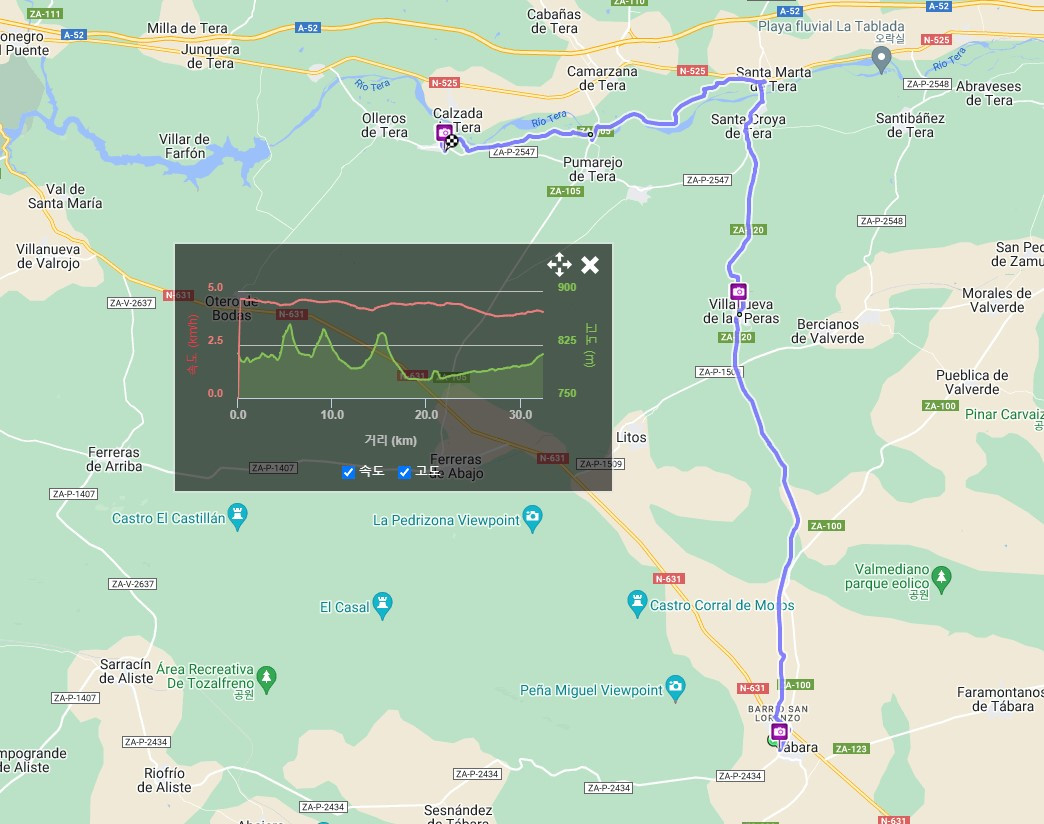The width and height of the screenshot is (1044, 824).
Task: Click the Santa Marta de Tera town label
Action: 773,79
